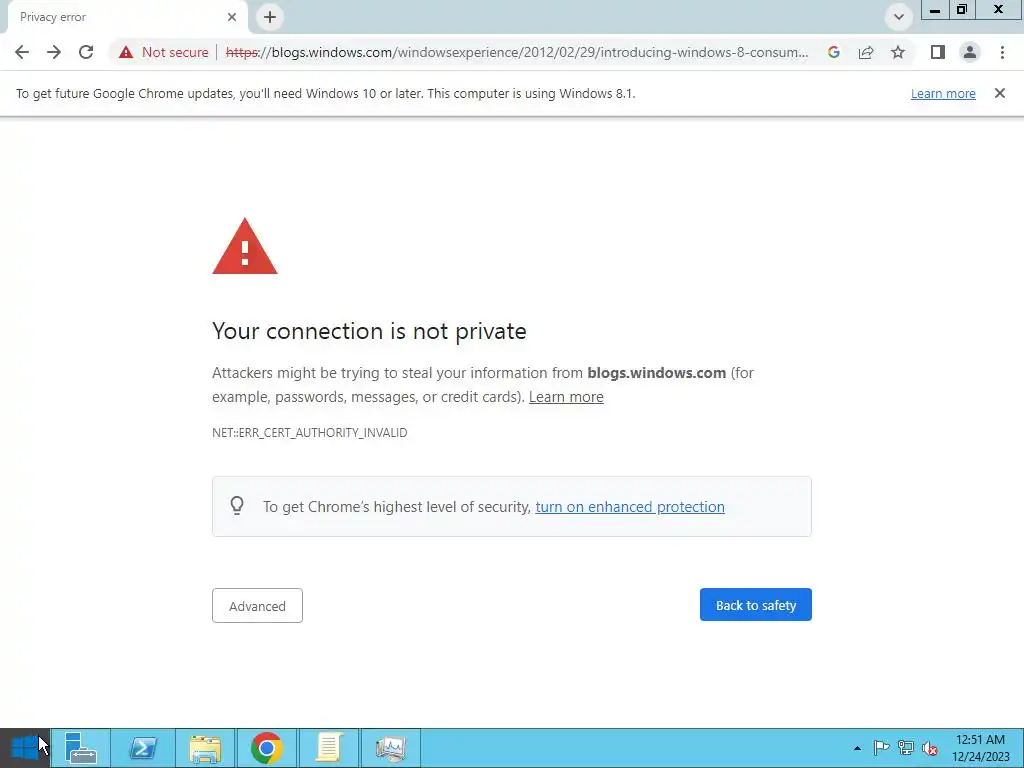This screenshot has height=768, width=1024.
Task: Open the taskbar clock showing 12:51 AM
Action: [980, 748]
